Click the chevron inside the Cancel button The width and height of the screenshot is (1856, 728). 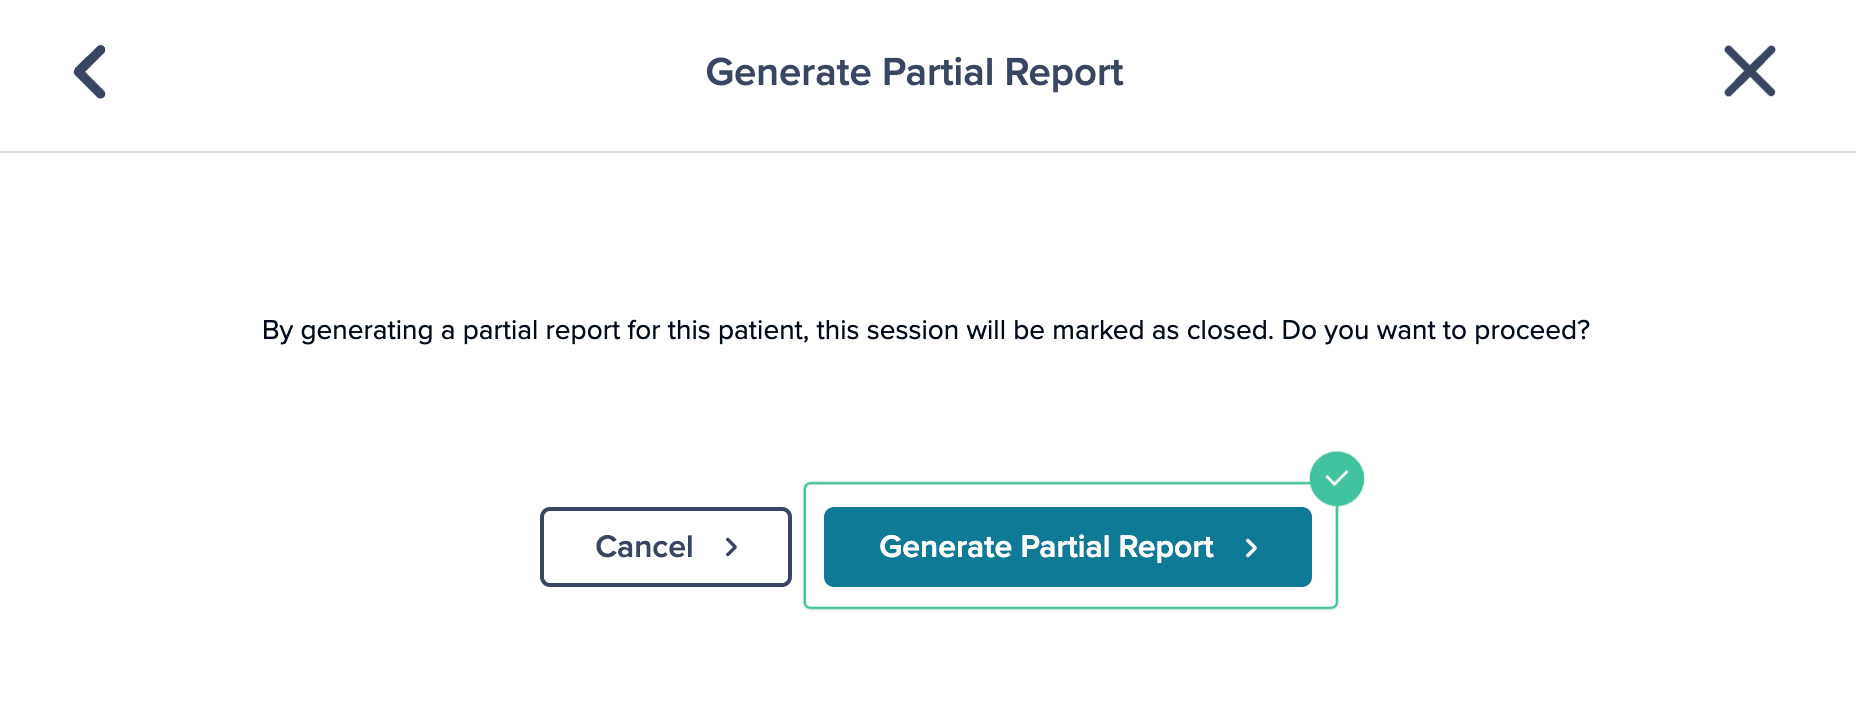point(731,547)
